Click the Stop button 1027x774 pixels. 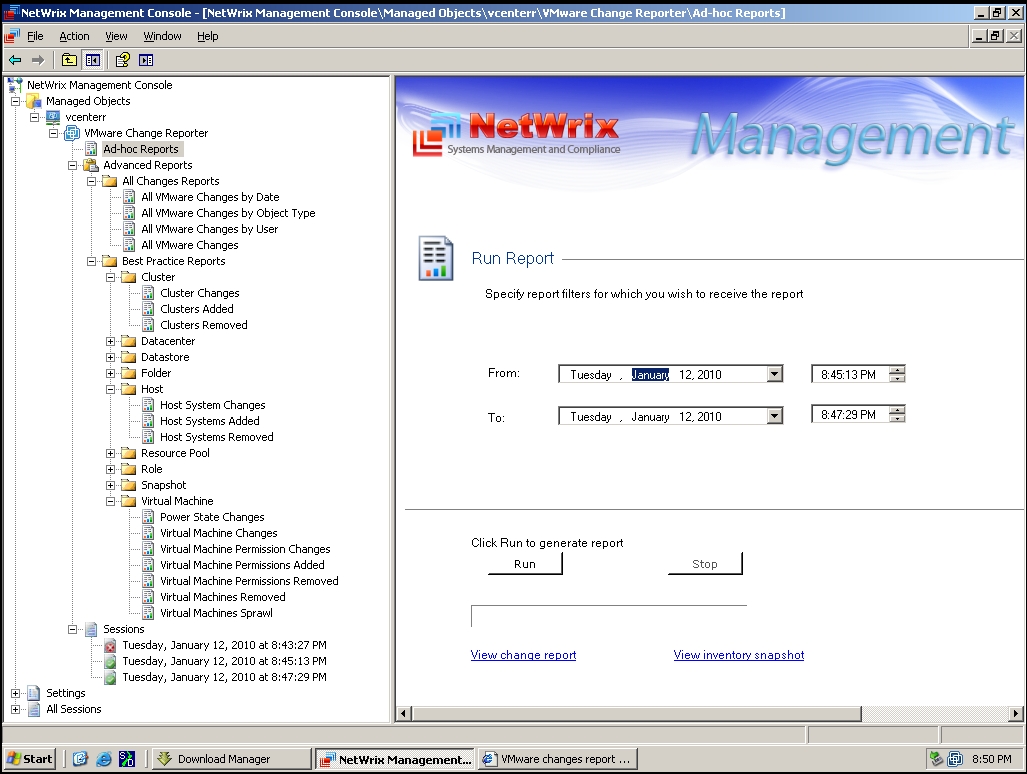pyautogui.click(x=705, y=564)
